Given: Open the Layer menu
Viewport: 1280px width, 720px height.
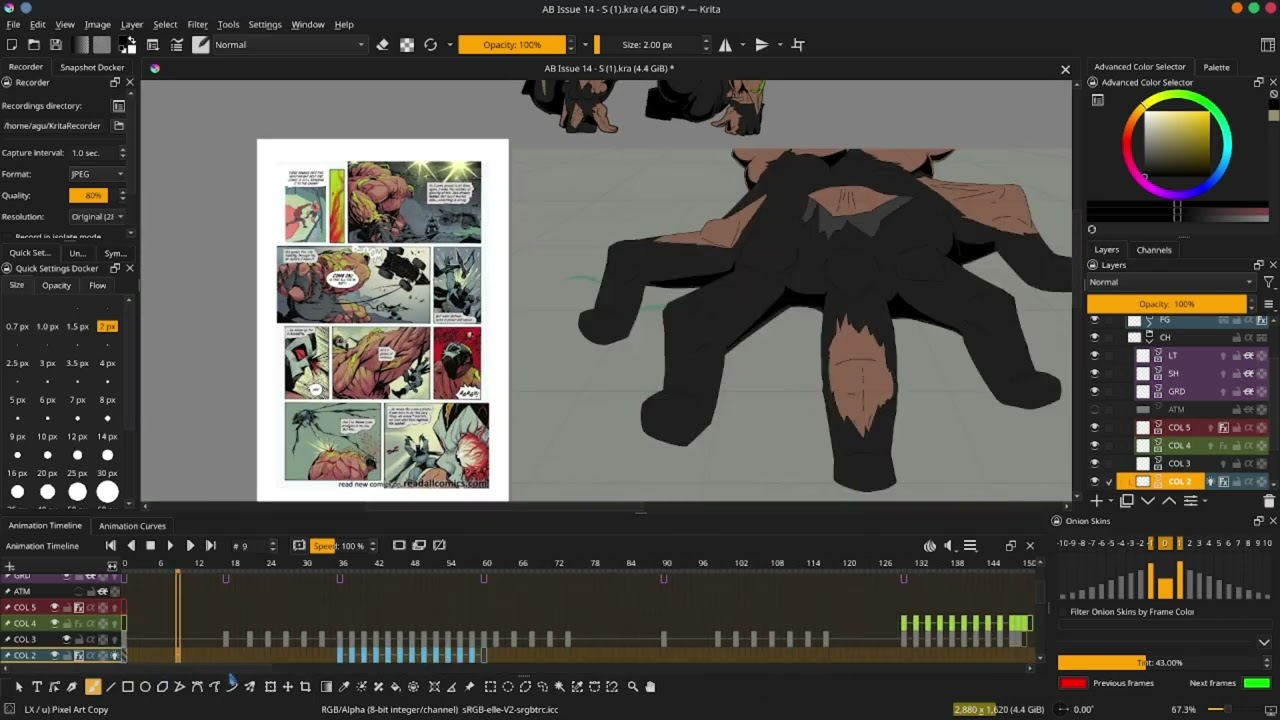Looking at the screenshot, I should [x=132, y=24].
